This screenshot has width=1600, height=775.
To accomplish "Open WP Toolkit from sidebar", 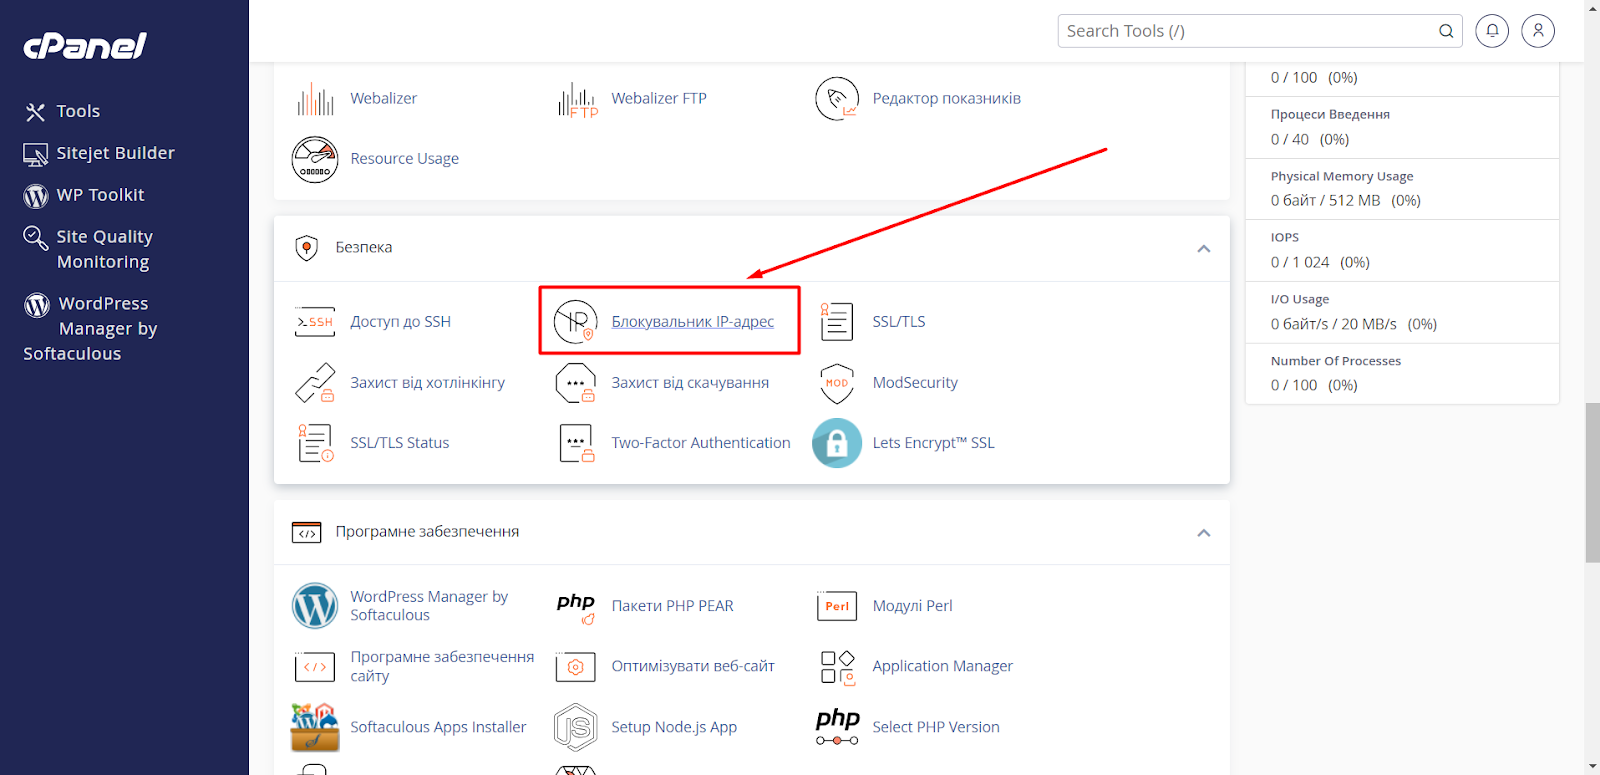I will (x=101, y=196).
